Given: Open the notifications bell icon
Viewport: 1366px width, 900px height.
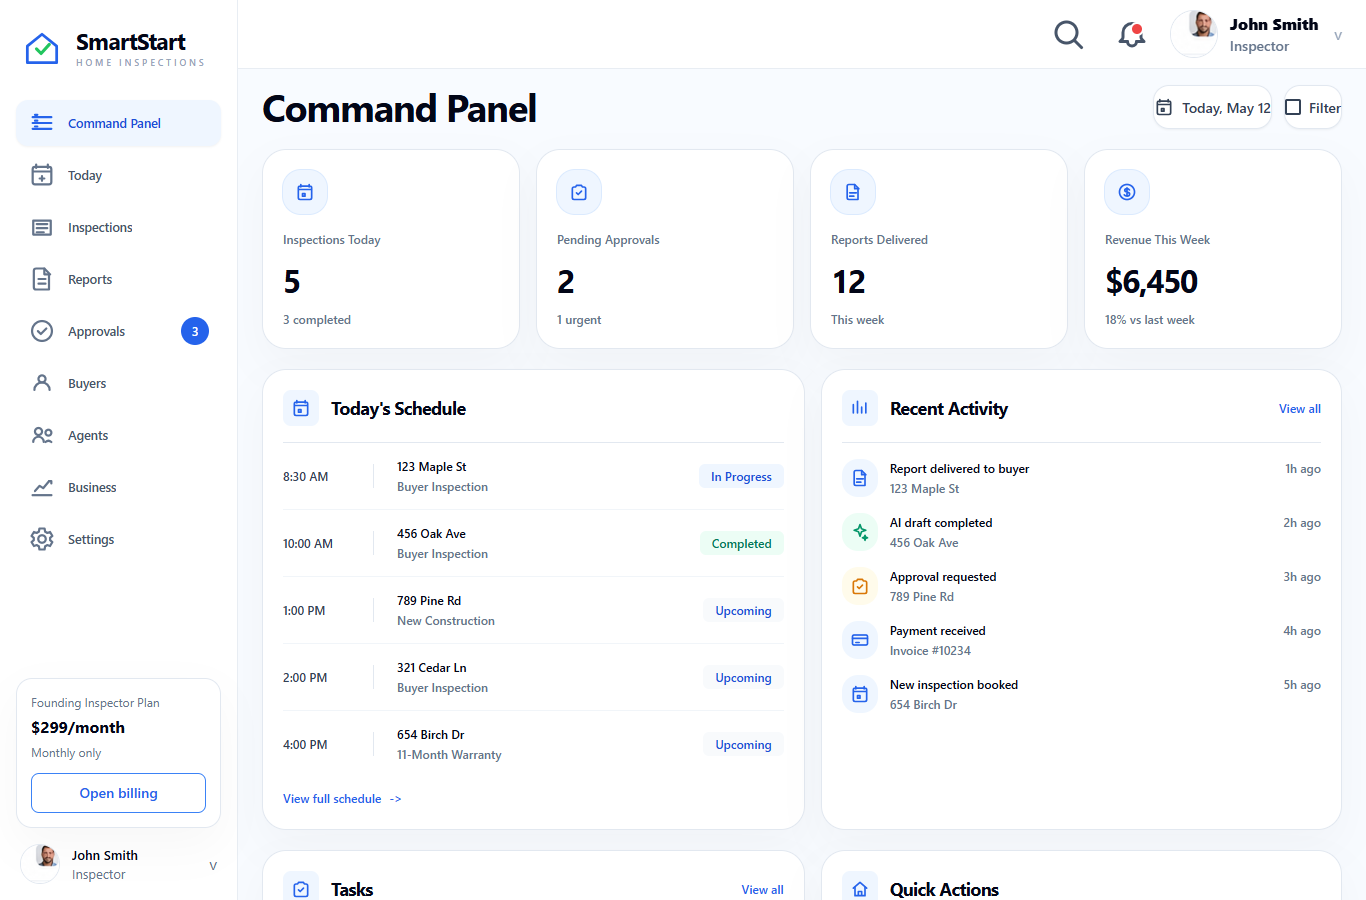Looking at the screenshot, I should click(x=1131, y=35).
